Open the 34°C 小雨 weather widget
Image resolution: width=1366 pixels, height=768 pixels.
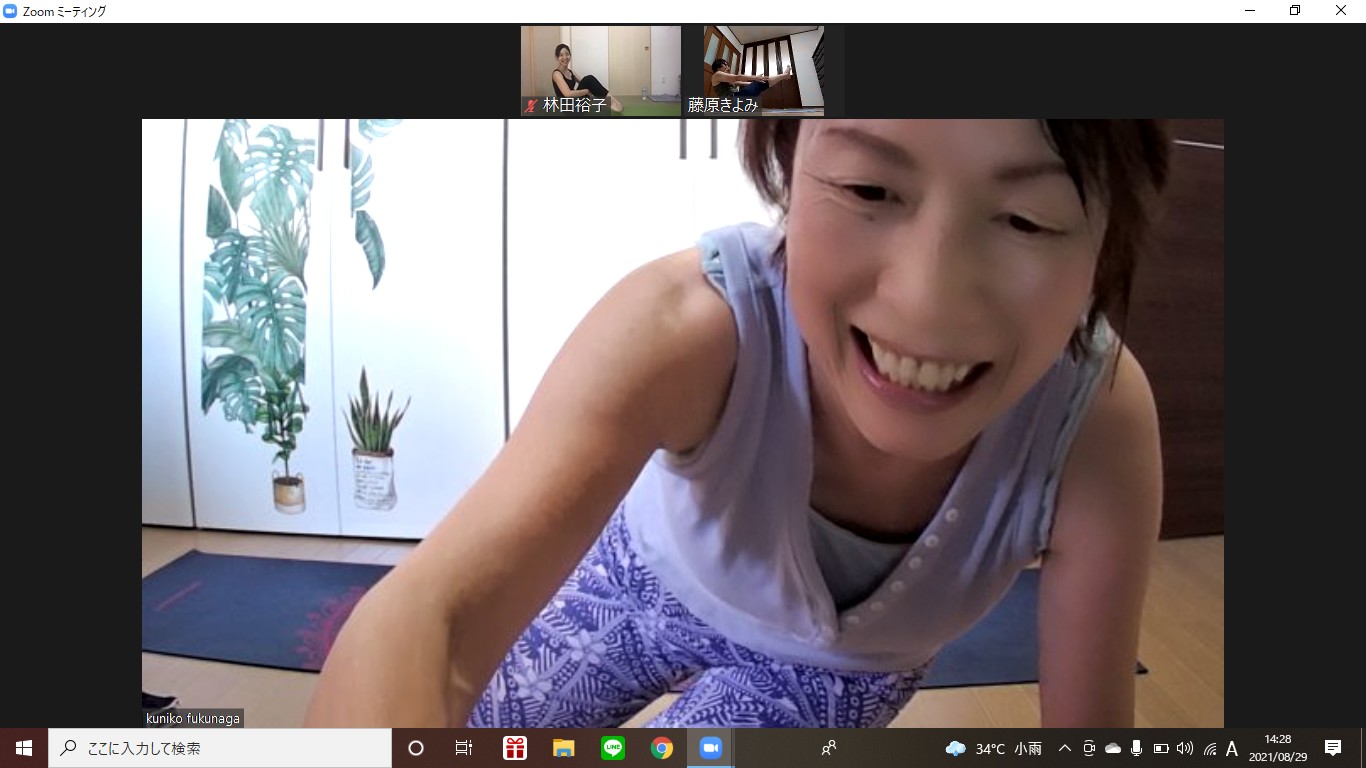[993, 748]
